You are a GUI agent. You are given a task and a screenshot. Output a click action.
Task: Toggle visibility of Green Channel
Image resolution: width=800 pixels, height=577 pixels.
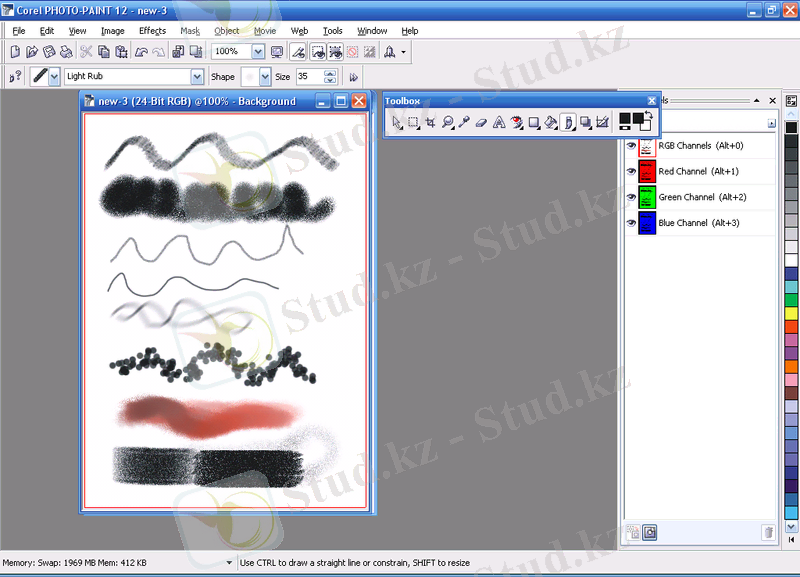pos(631,197)
